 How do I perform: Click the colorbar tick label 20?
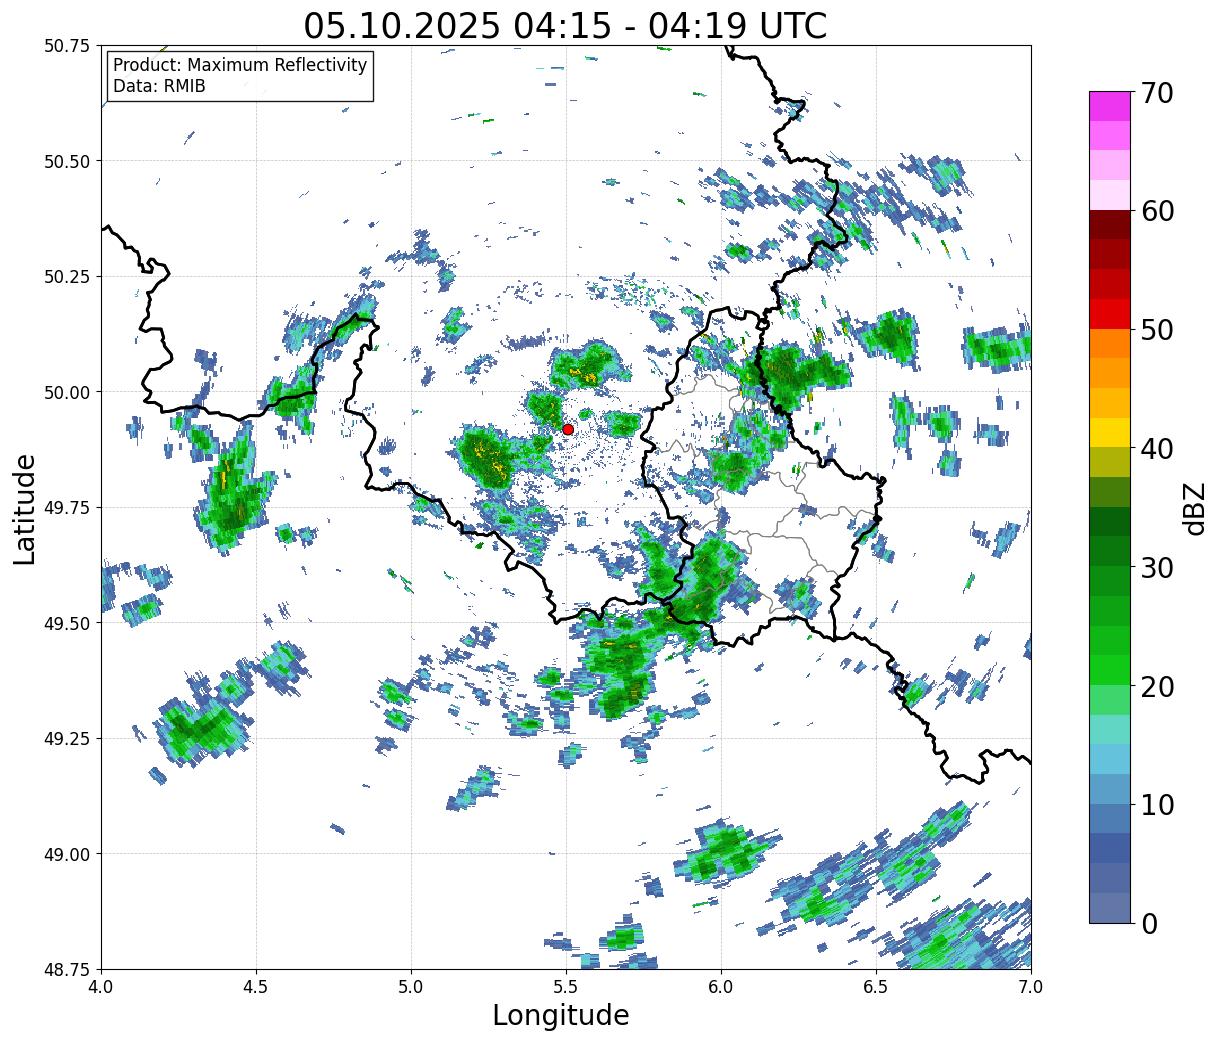coord(1156,686)
